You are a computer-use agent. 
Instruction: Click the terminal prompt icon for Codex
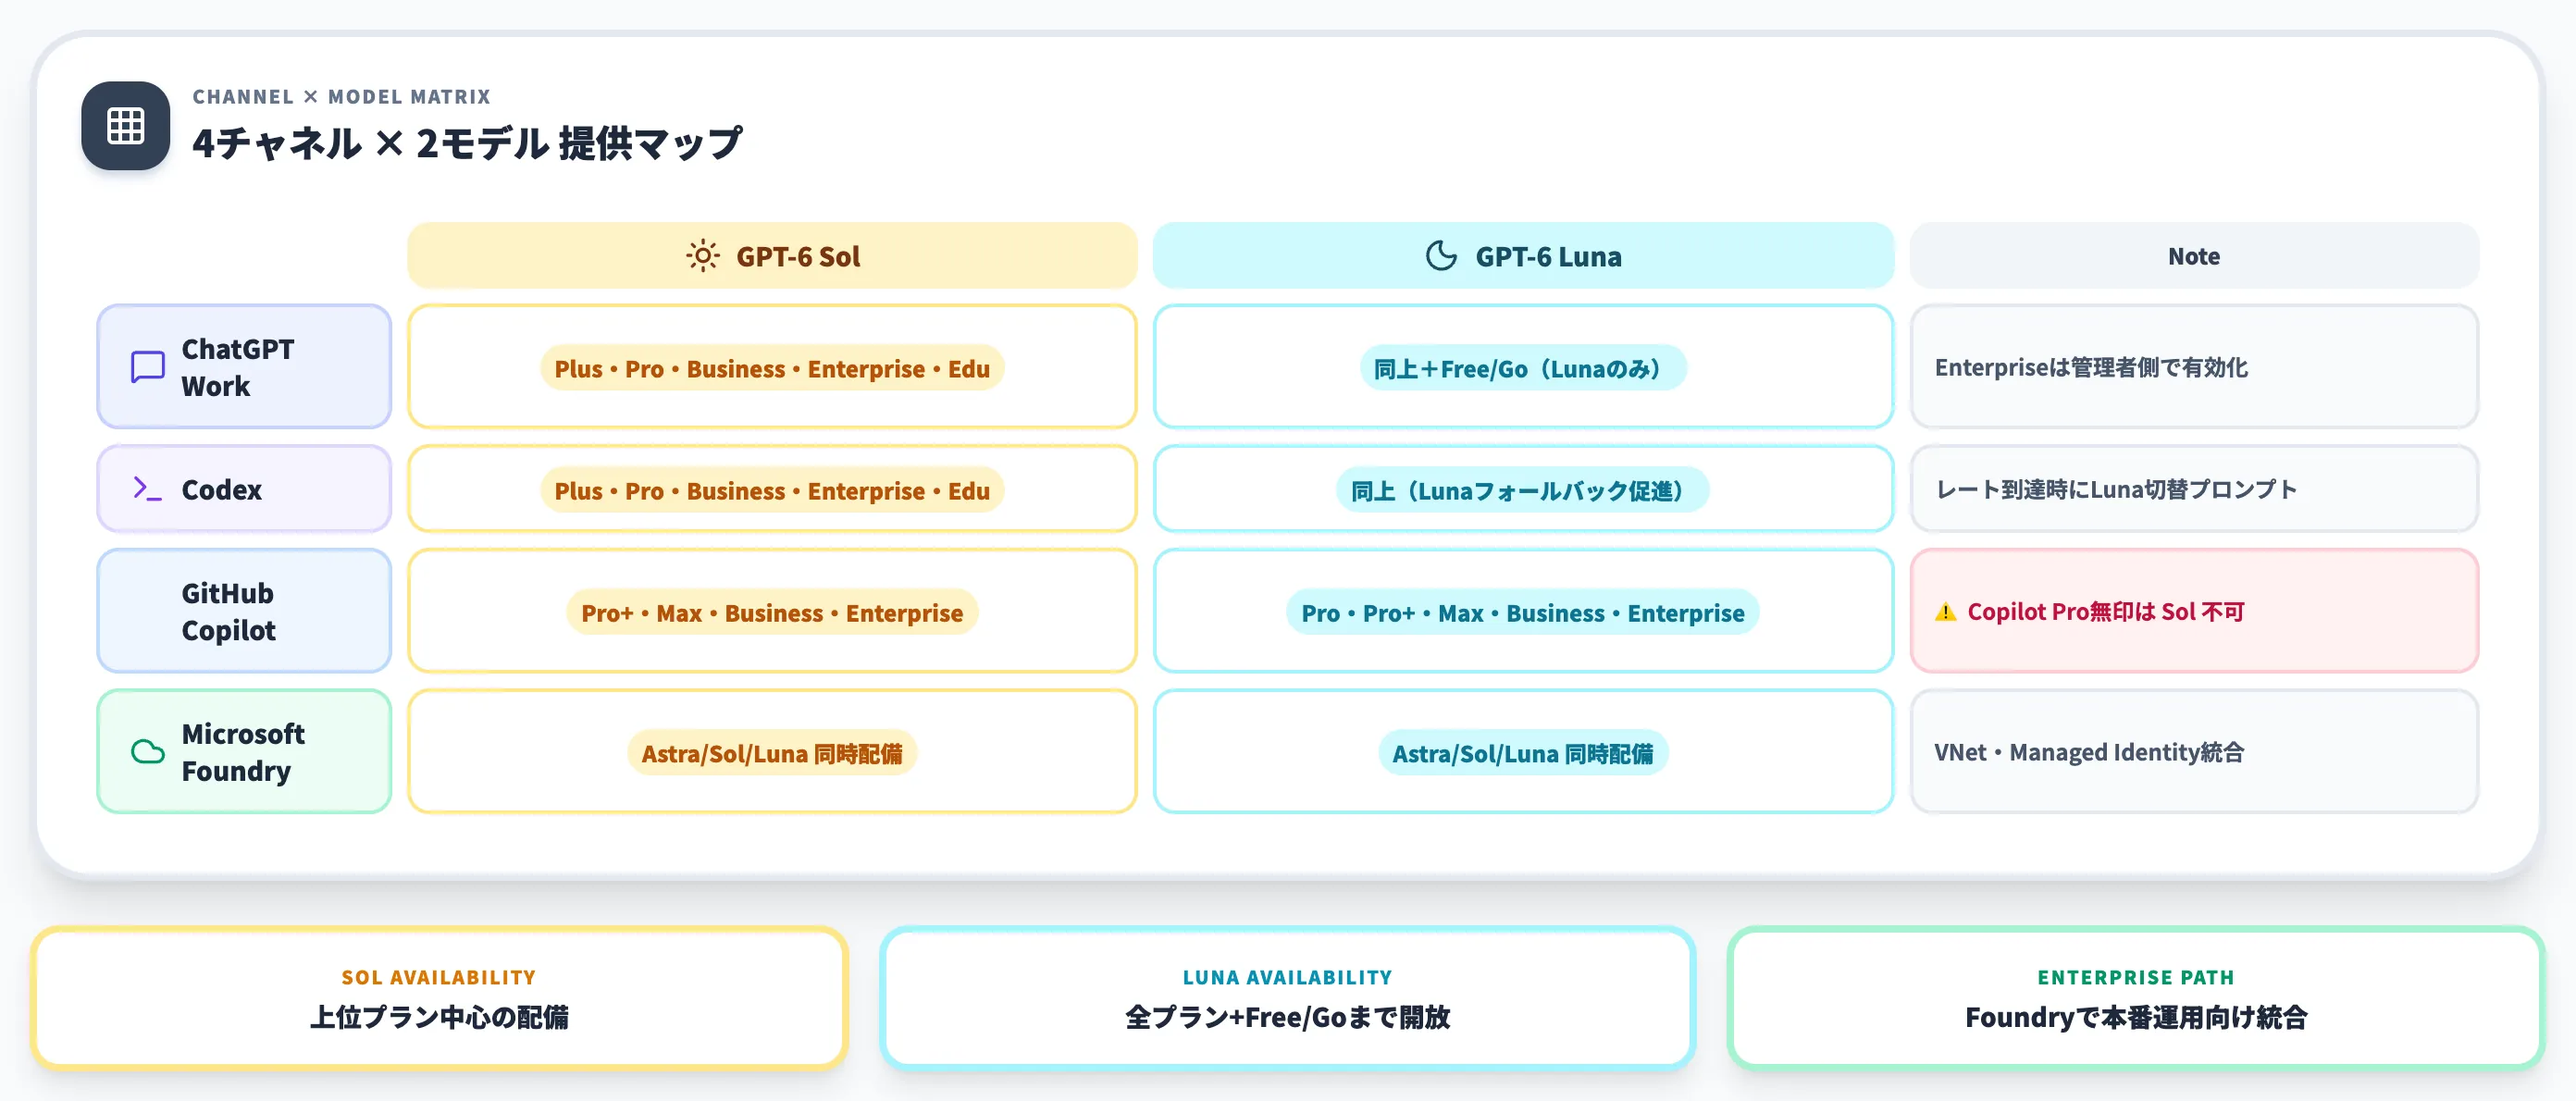pyautogui.click(x=148, y=489)
